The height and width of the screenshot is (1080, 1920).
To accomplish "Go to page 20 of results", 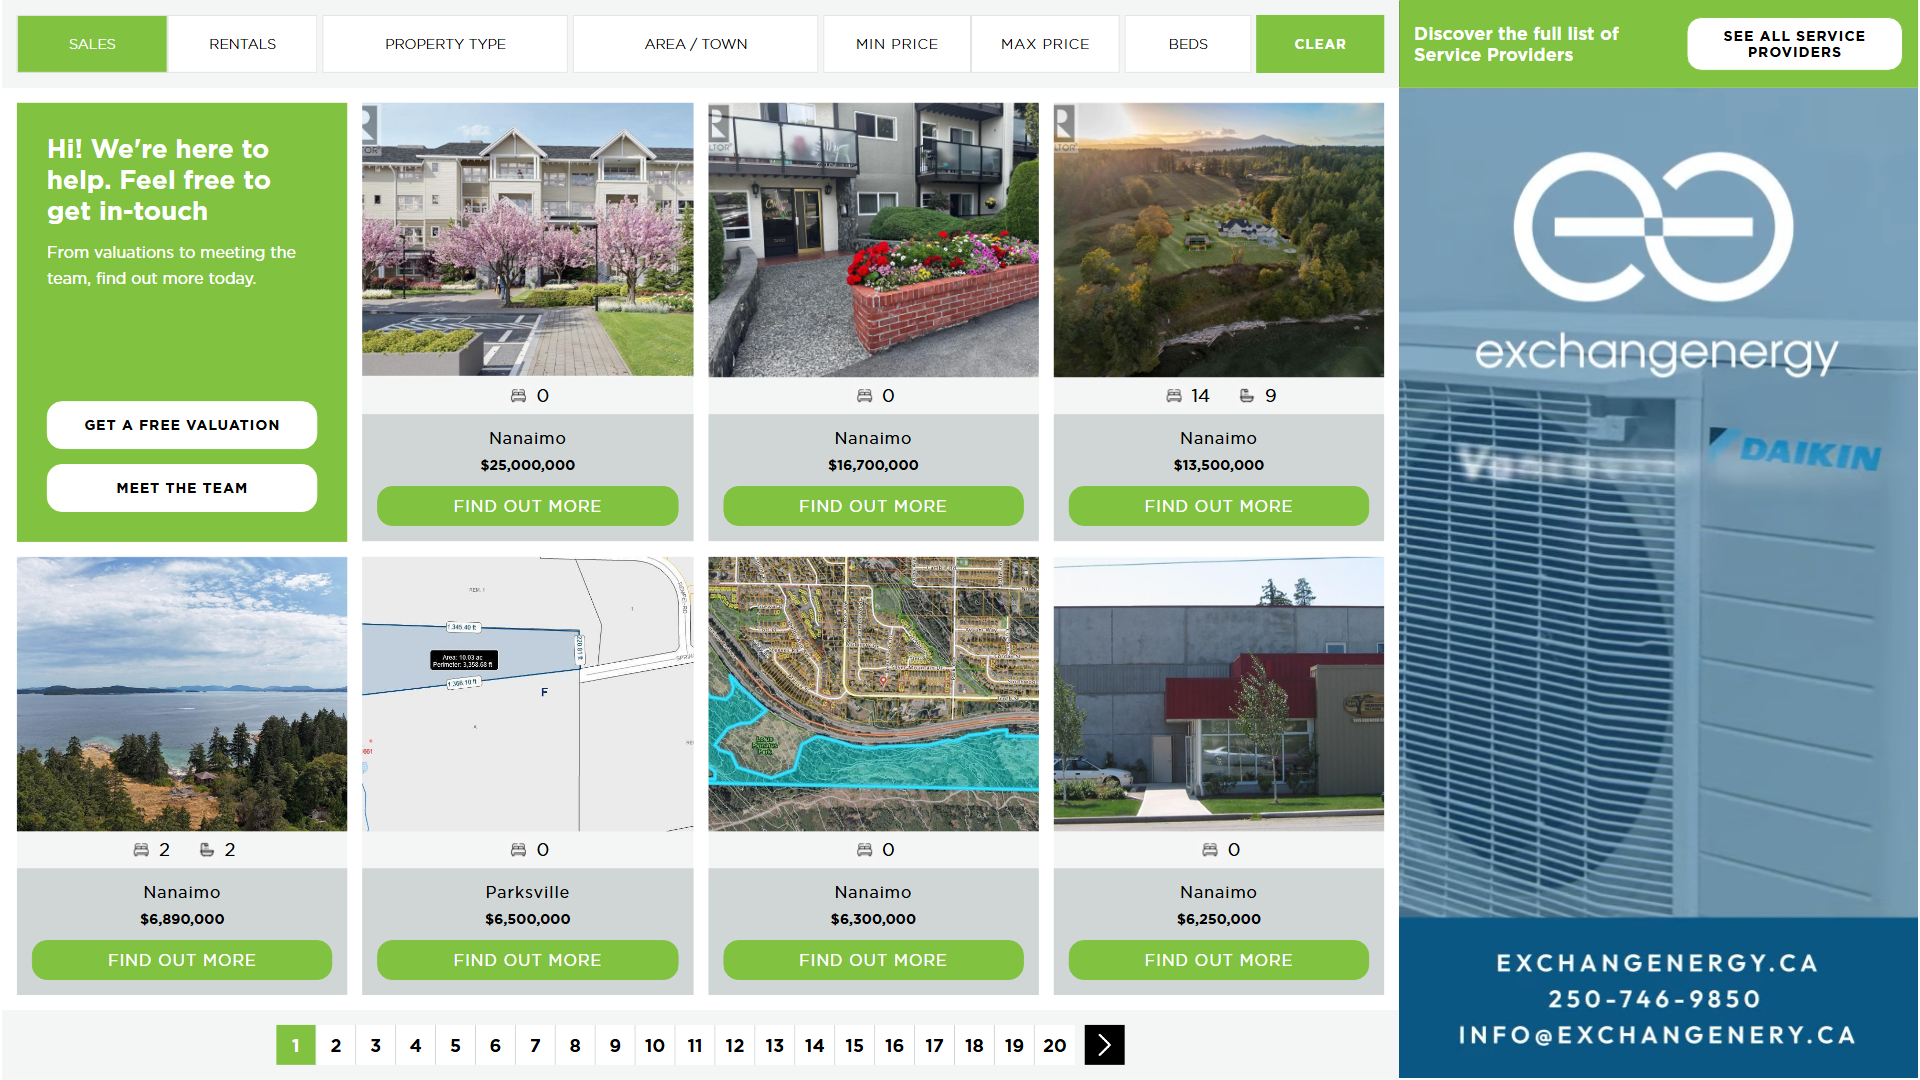I will [1054, 1045].
